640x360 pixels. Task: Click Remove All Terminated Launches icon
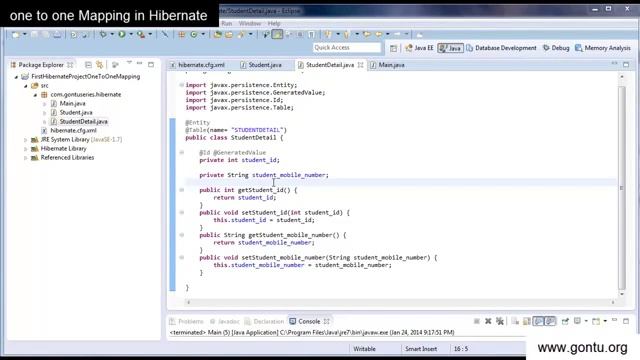[x=500, y=322]
